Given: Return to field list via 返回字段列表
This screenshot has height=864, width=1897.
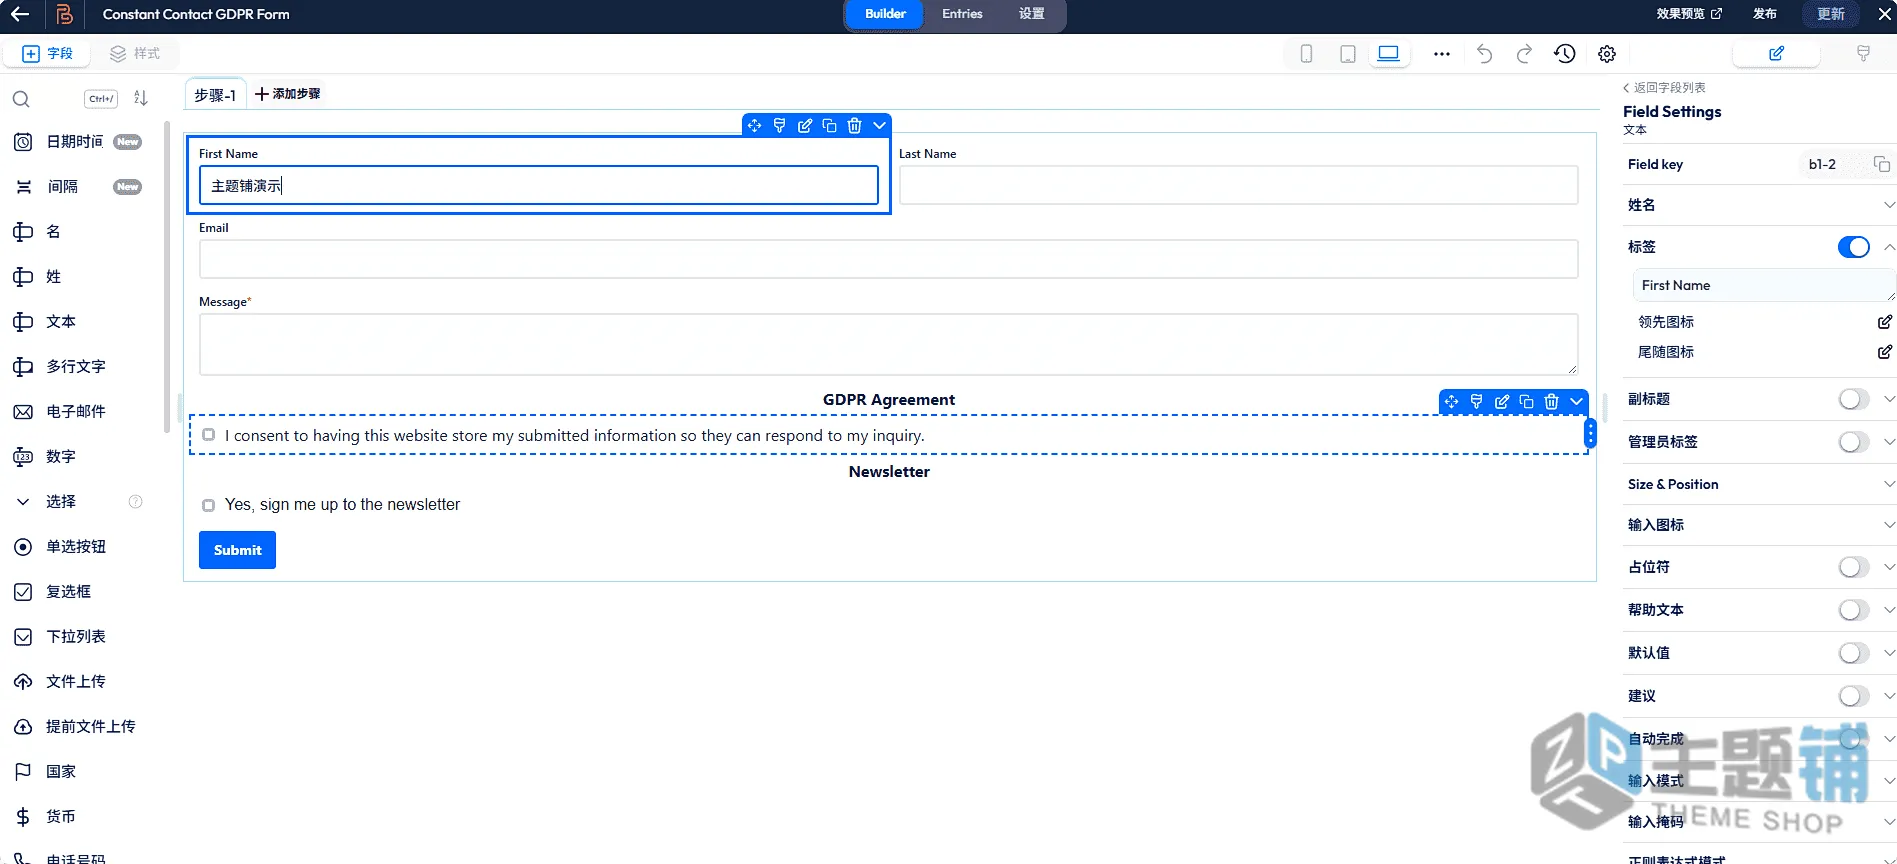Looking at the screenshot, I should pyautogui.click(x=1664, y=88).
